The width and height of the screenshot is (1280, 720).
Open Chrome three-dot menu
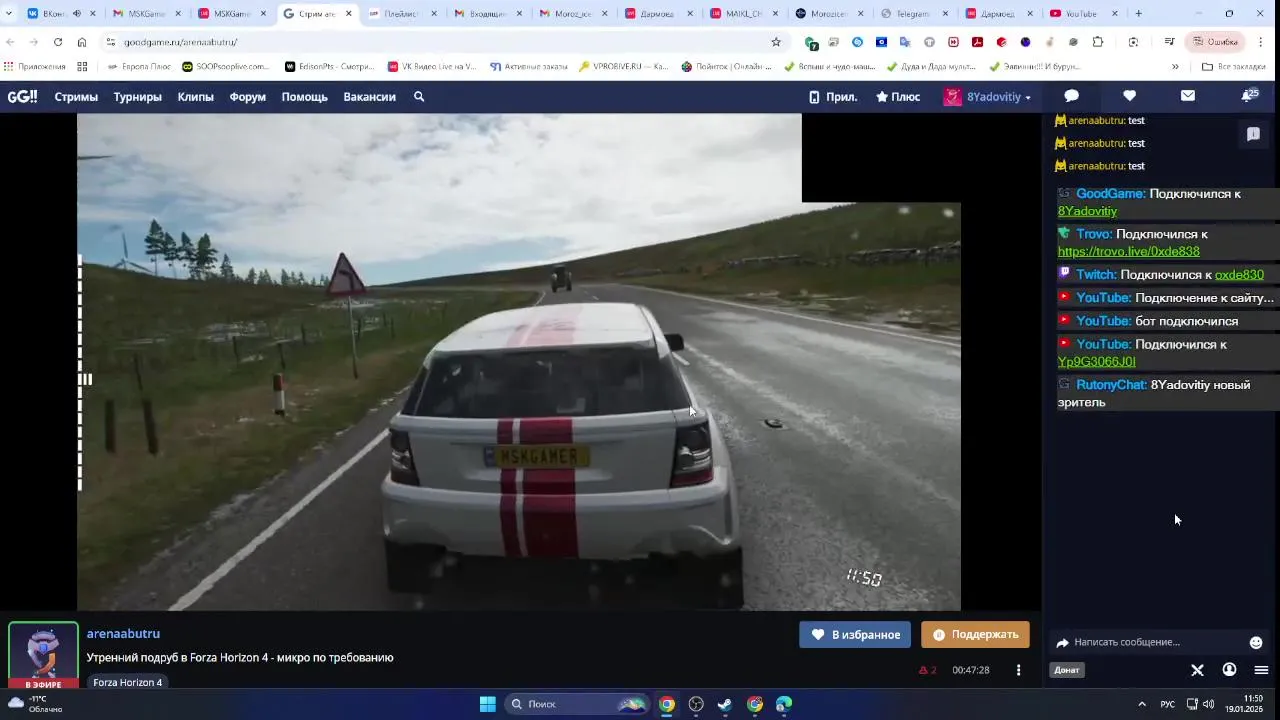[x=1261, y=42]
